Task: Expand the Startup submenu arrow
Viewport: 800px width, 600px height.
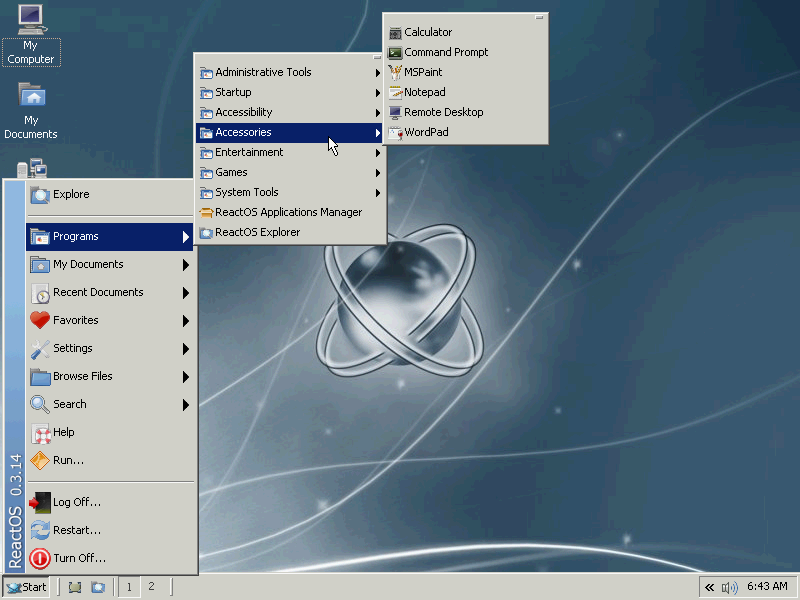Action: point(378,93)
